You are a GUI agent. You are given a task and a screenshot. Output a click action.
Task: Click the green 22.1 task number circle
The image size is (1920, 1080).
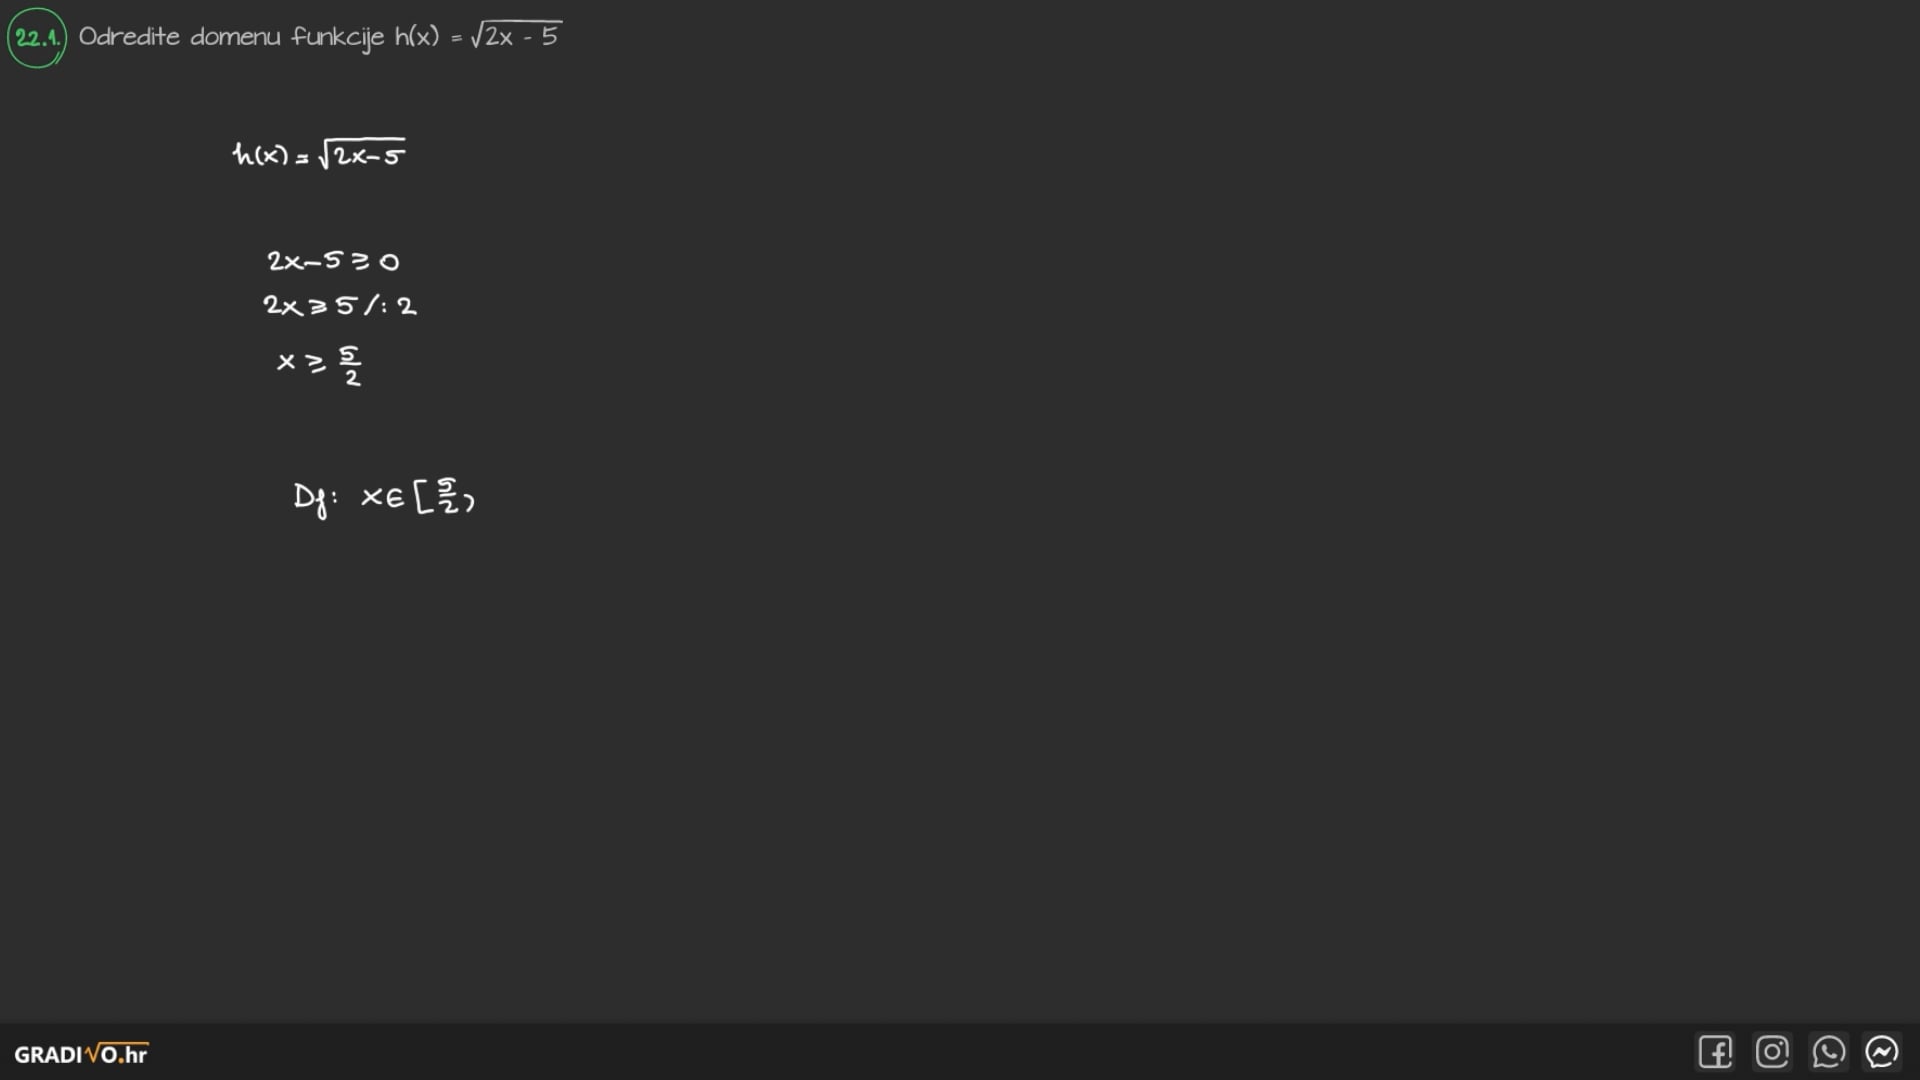click(x=37, y=38)
